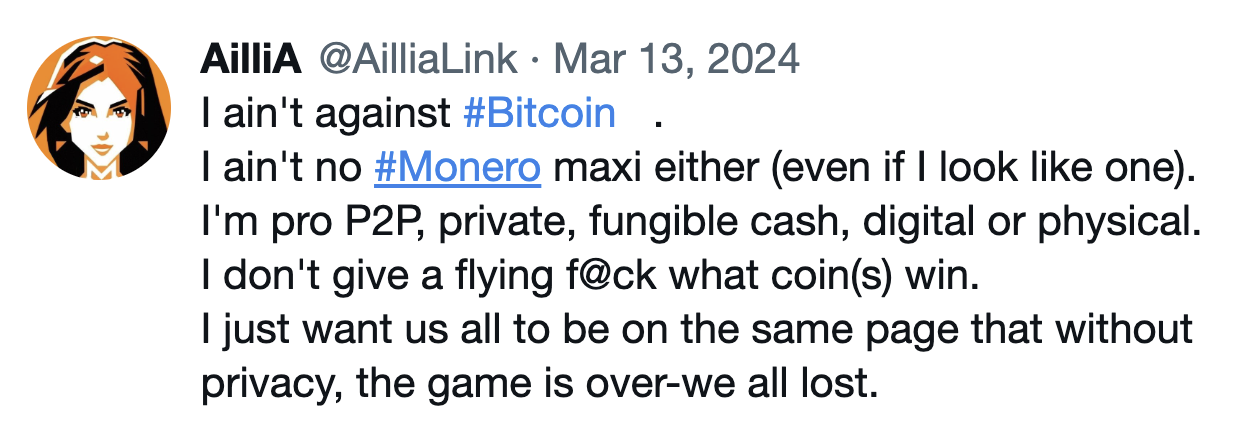Open the Mar 13, 2024 timestamp
The width and height of the screenshot is (1247, 446).
pos(677,60)
